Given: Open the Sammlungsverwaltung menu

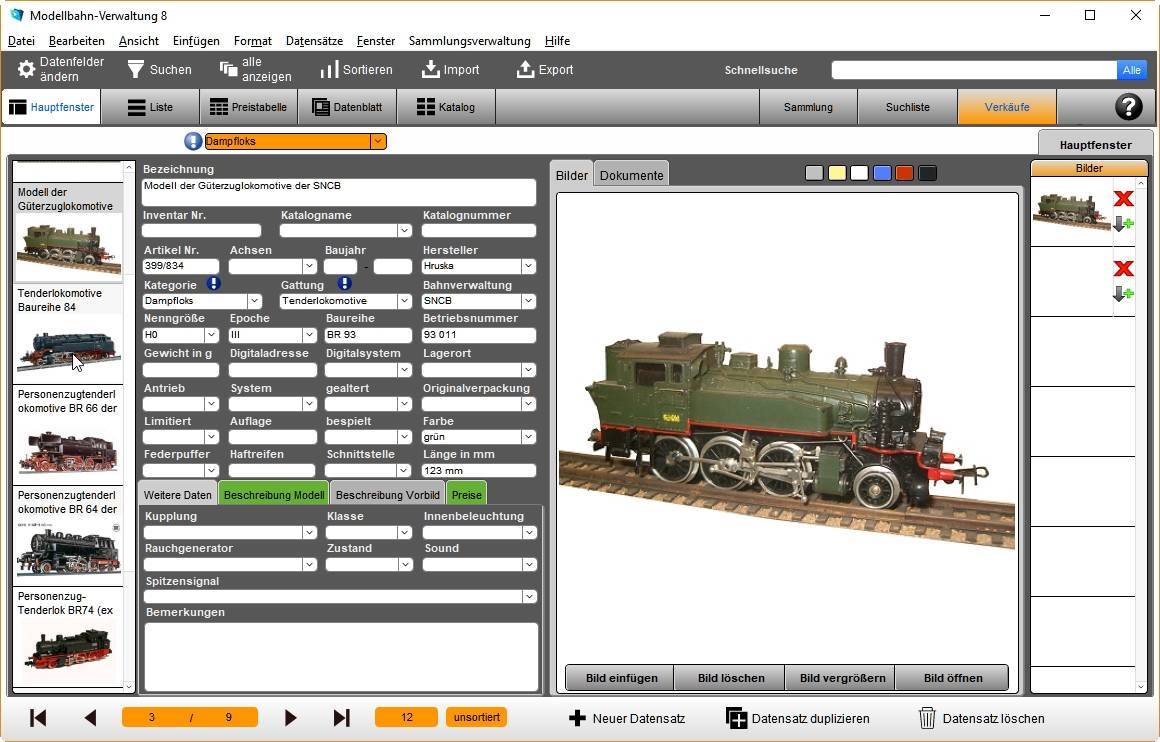Looking at the screenshot, I should tap(469, 41).
